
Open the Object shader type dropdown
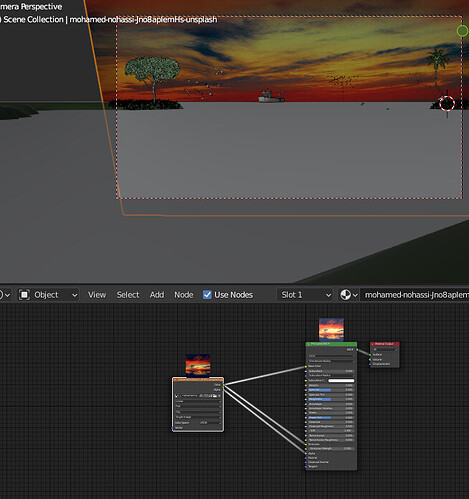[49, 295]
